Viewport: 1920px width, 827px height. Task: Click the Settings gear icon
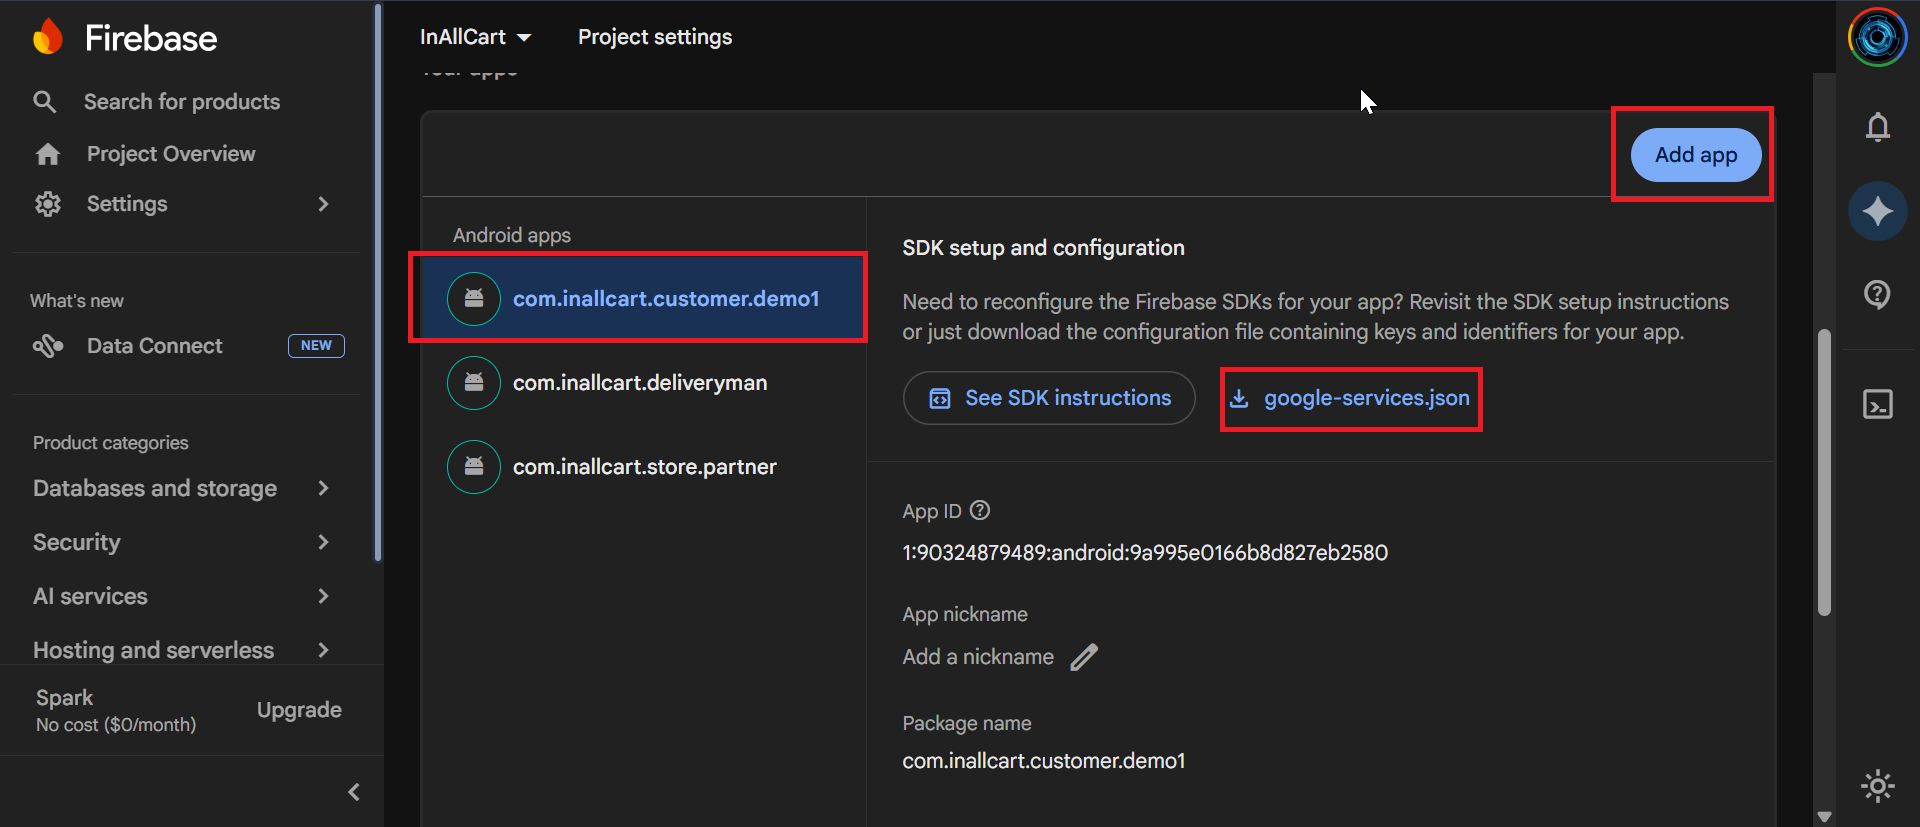[47, 204]
